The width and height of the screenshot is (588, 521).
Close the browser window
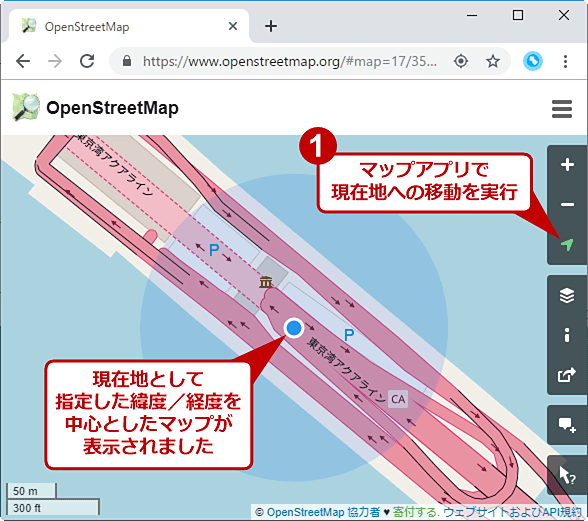(564, 15)
